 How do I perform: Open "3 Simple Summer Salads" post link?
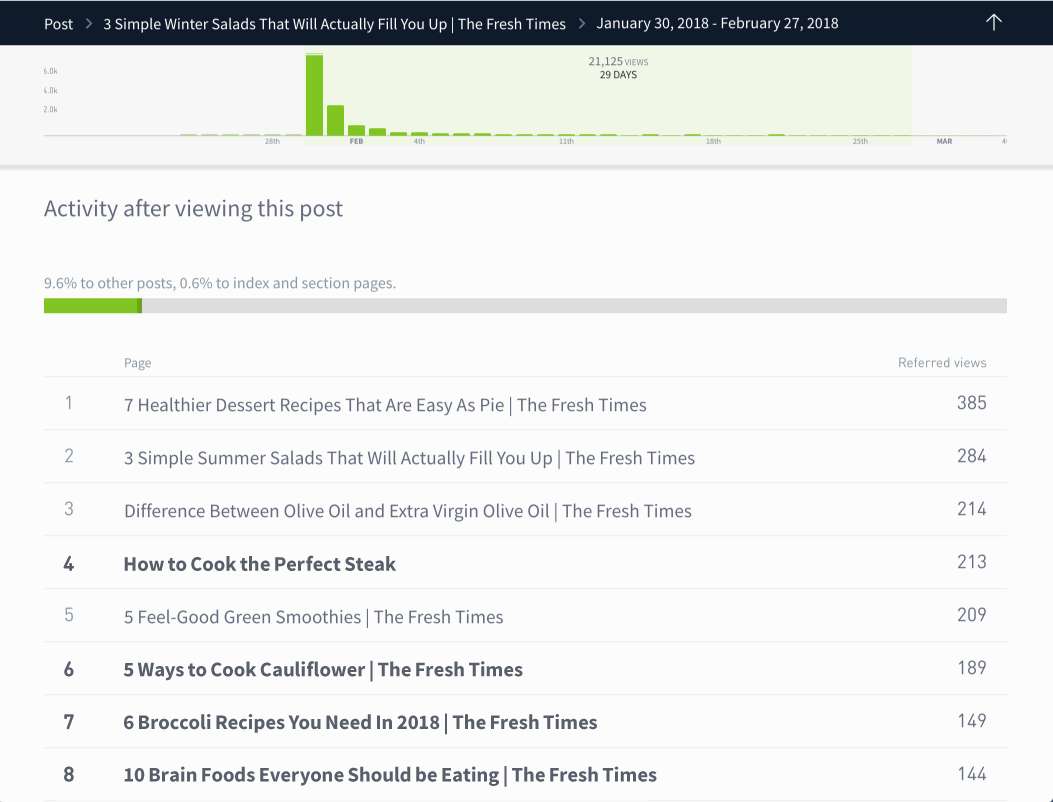coord(409,458)
